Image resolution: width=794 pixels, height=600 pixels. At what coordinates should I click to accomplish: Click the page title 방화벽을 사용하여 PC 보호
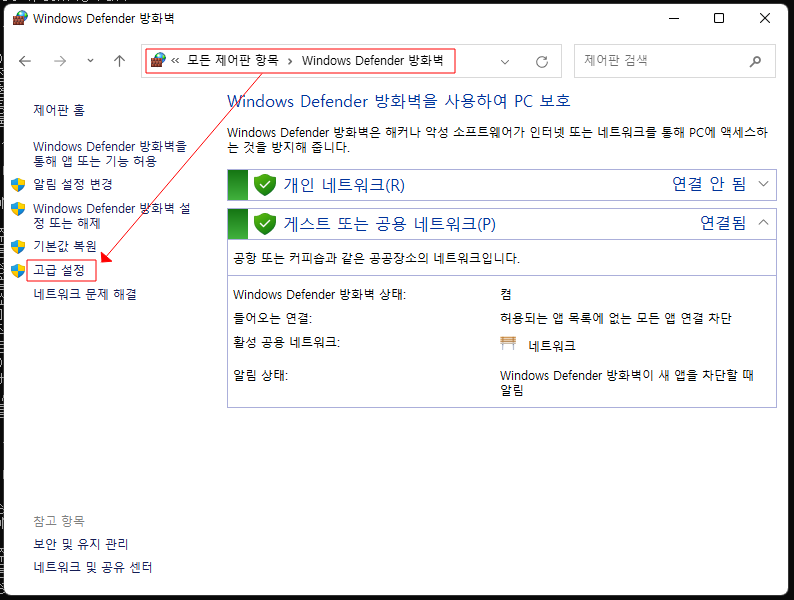(x=399, y=101)
